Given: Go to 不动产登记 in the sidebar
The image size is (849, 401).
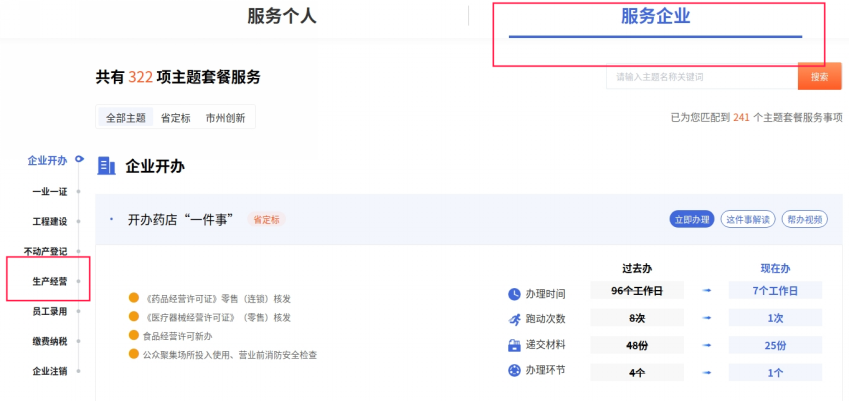Looking at the screenshot, I should tap(45, 251).
